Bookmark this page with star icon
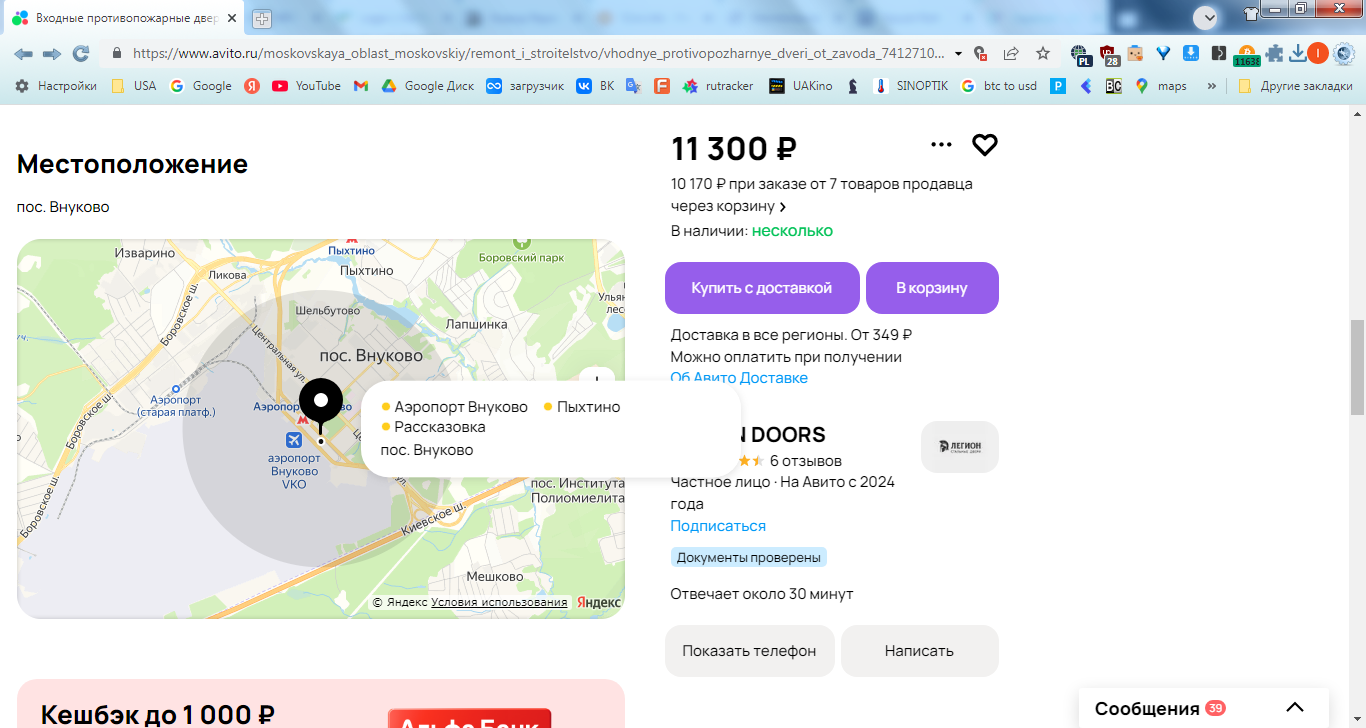 (1043, 54)
